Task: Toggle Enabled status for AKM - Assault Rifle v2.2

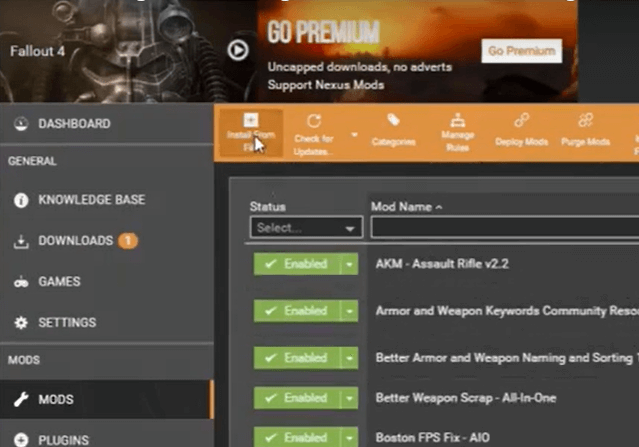Action: (297, 264)
